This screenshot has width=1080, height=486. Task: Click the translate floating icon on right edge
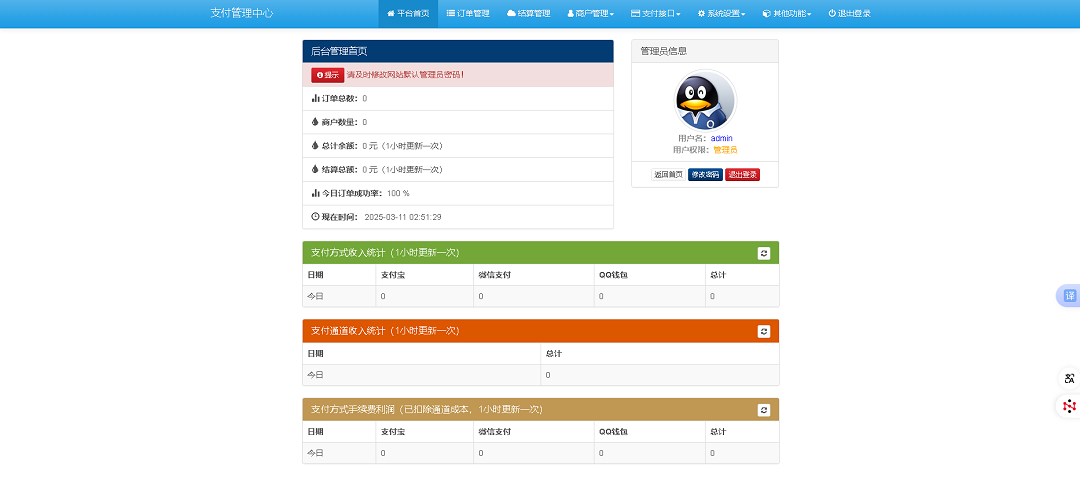pyautogui.click(x=1069, y=296)
